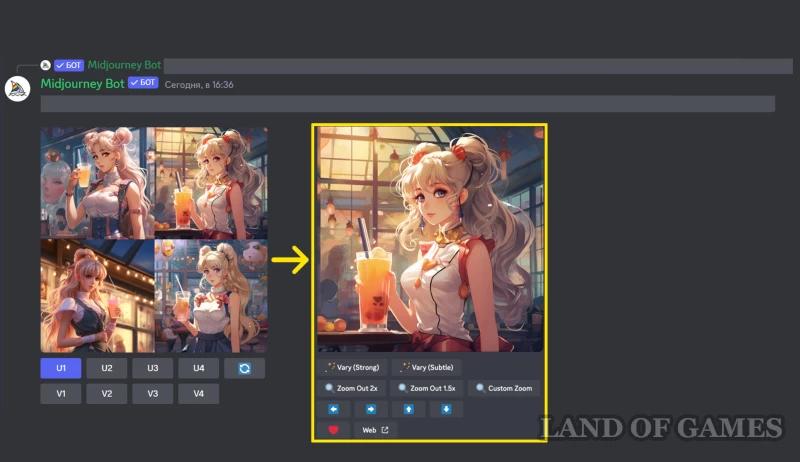Pan the image left with the arrow button

pyautogui.click(x=334, y=409)
